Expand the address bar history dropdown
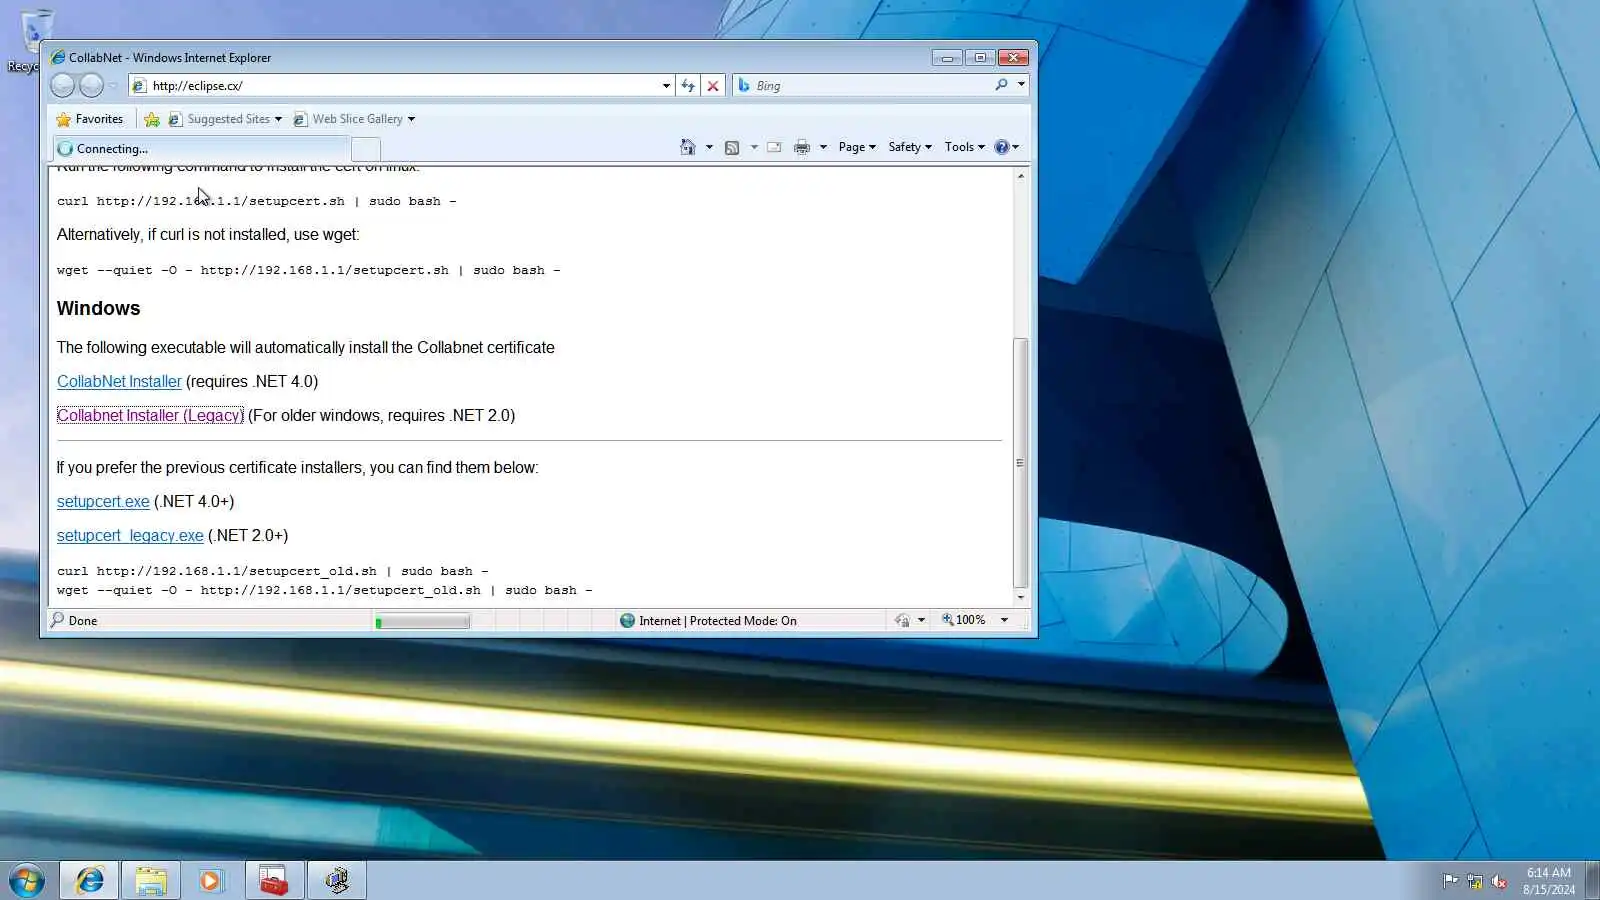Viewport: 1600px width, 900px height. point(666,86)
